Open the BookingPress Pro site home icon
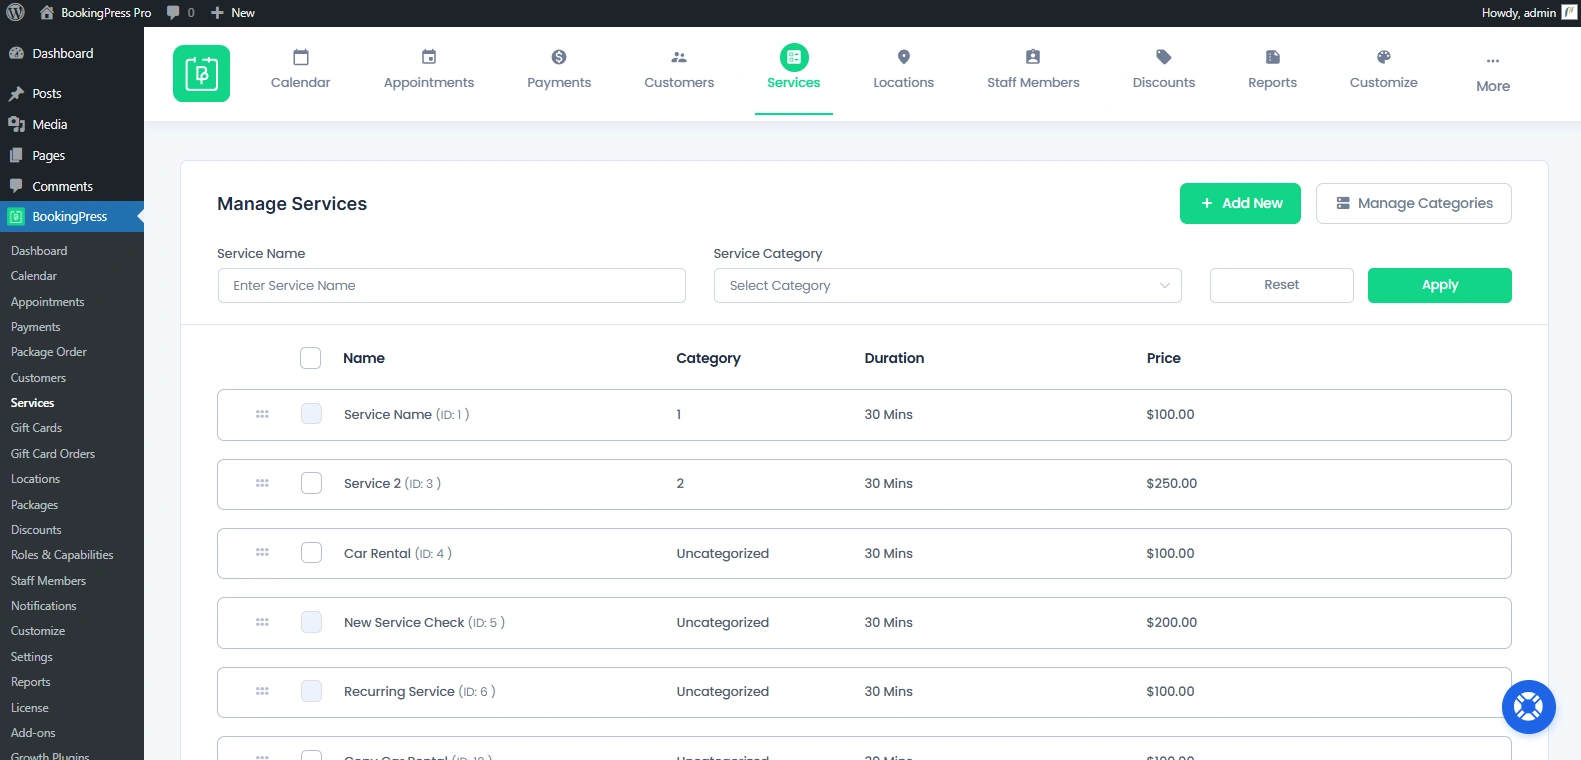The image size is (1581, 760). point(47,13)
